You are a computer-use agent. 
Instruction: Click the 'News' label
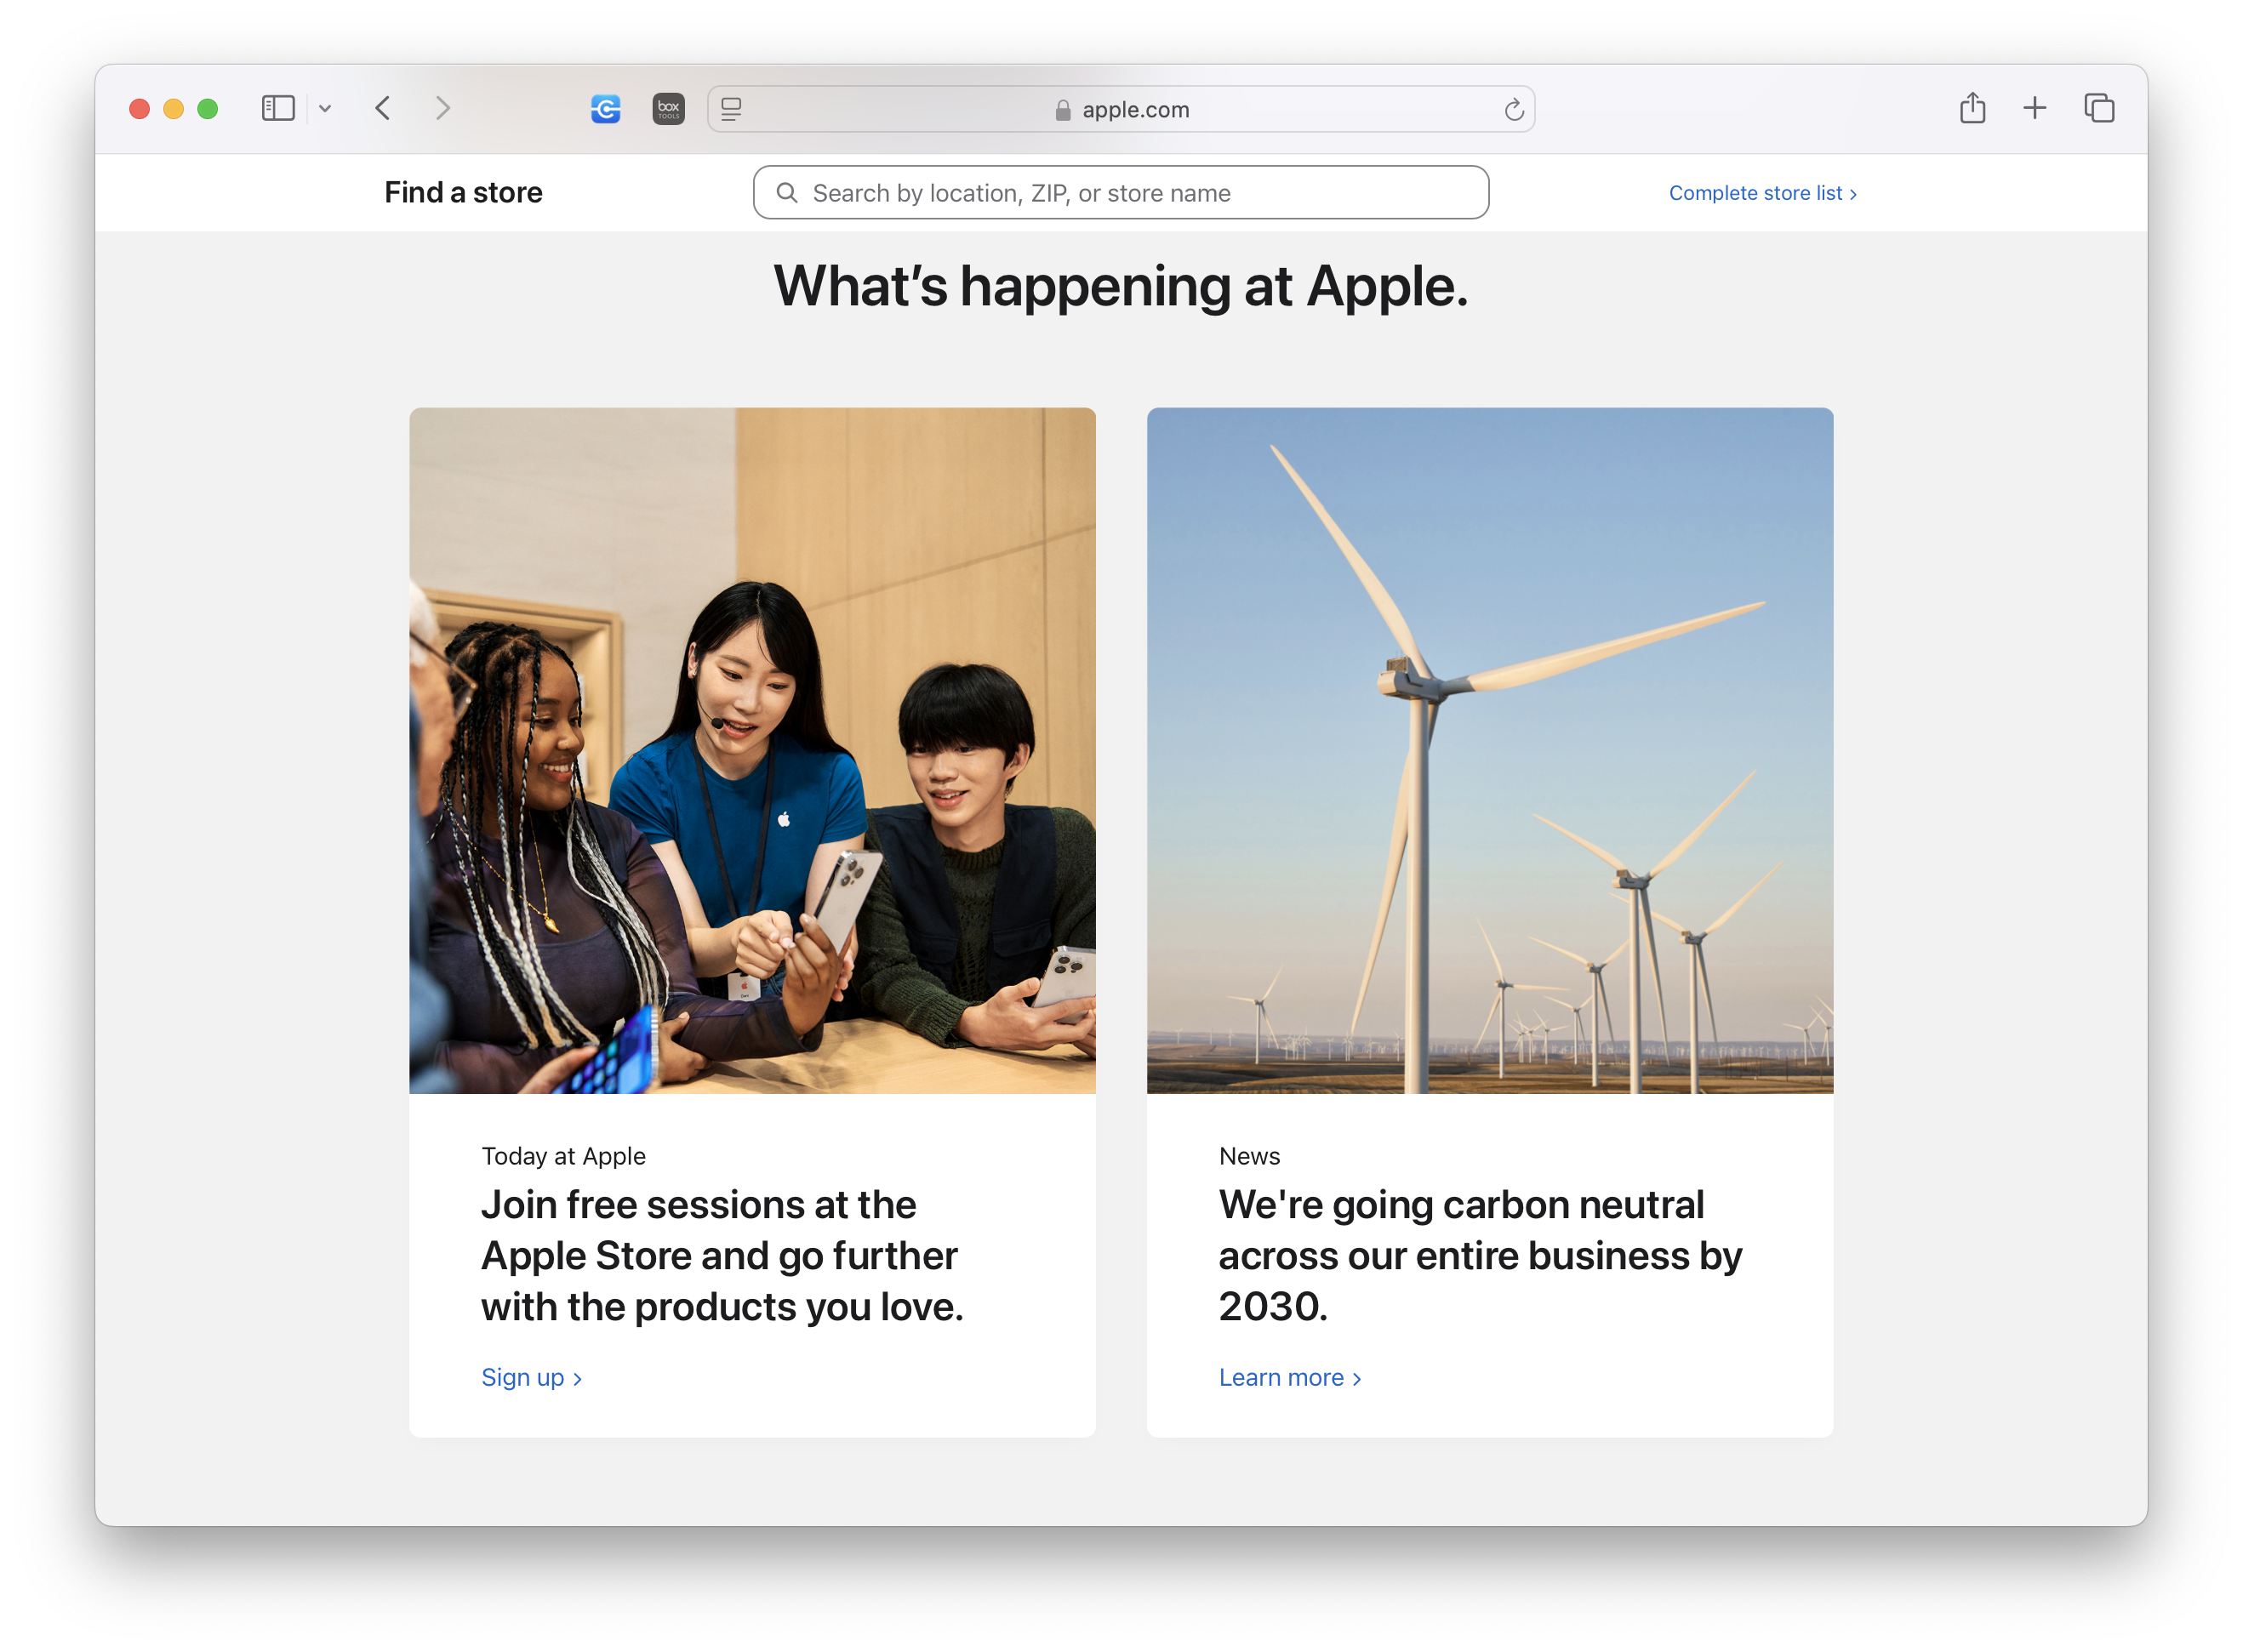pos(1249,1156)
